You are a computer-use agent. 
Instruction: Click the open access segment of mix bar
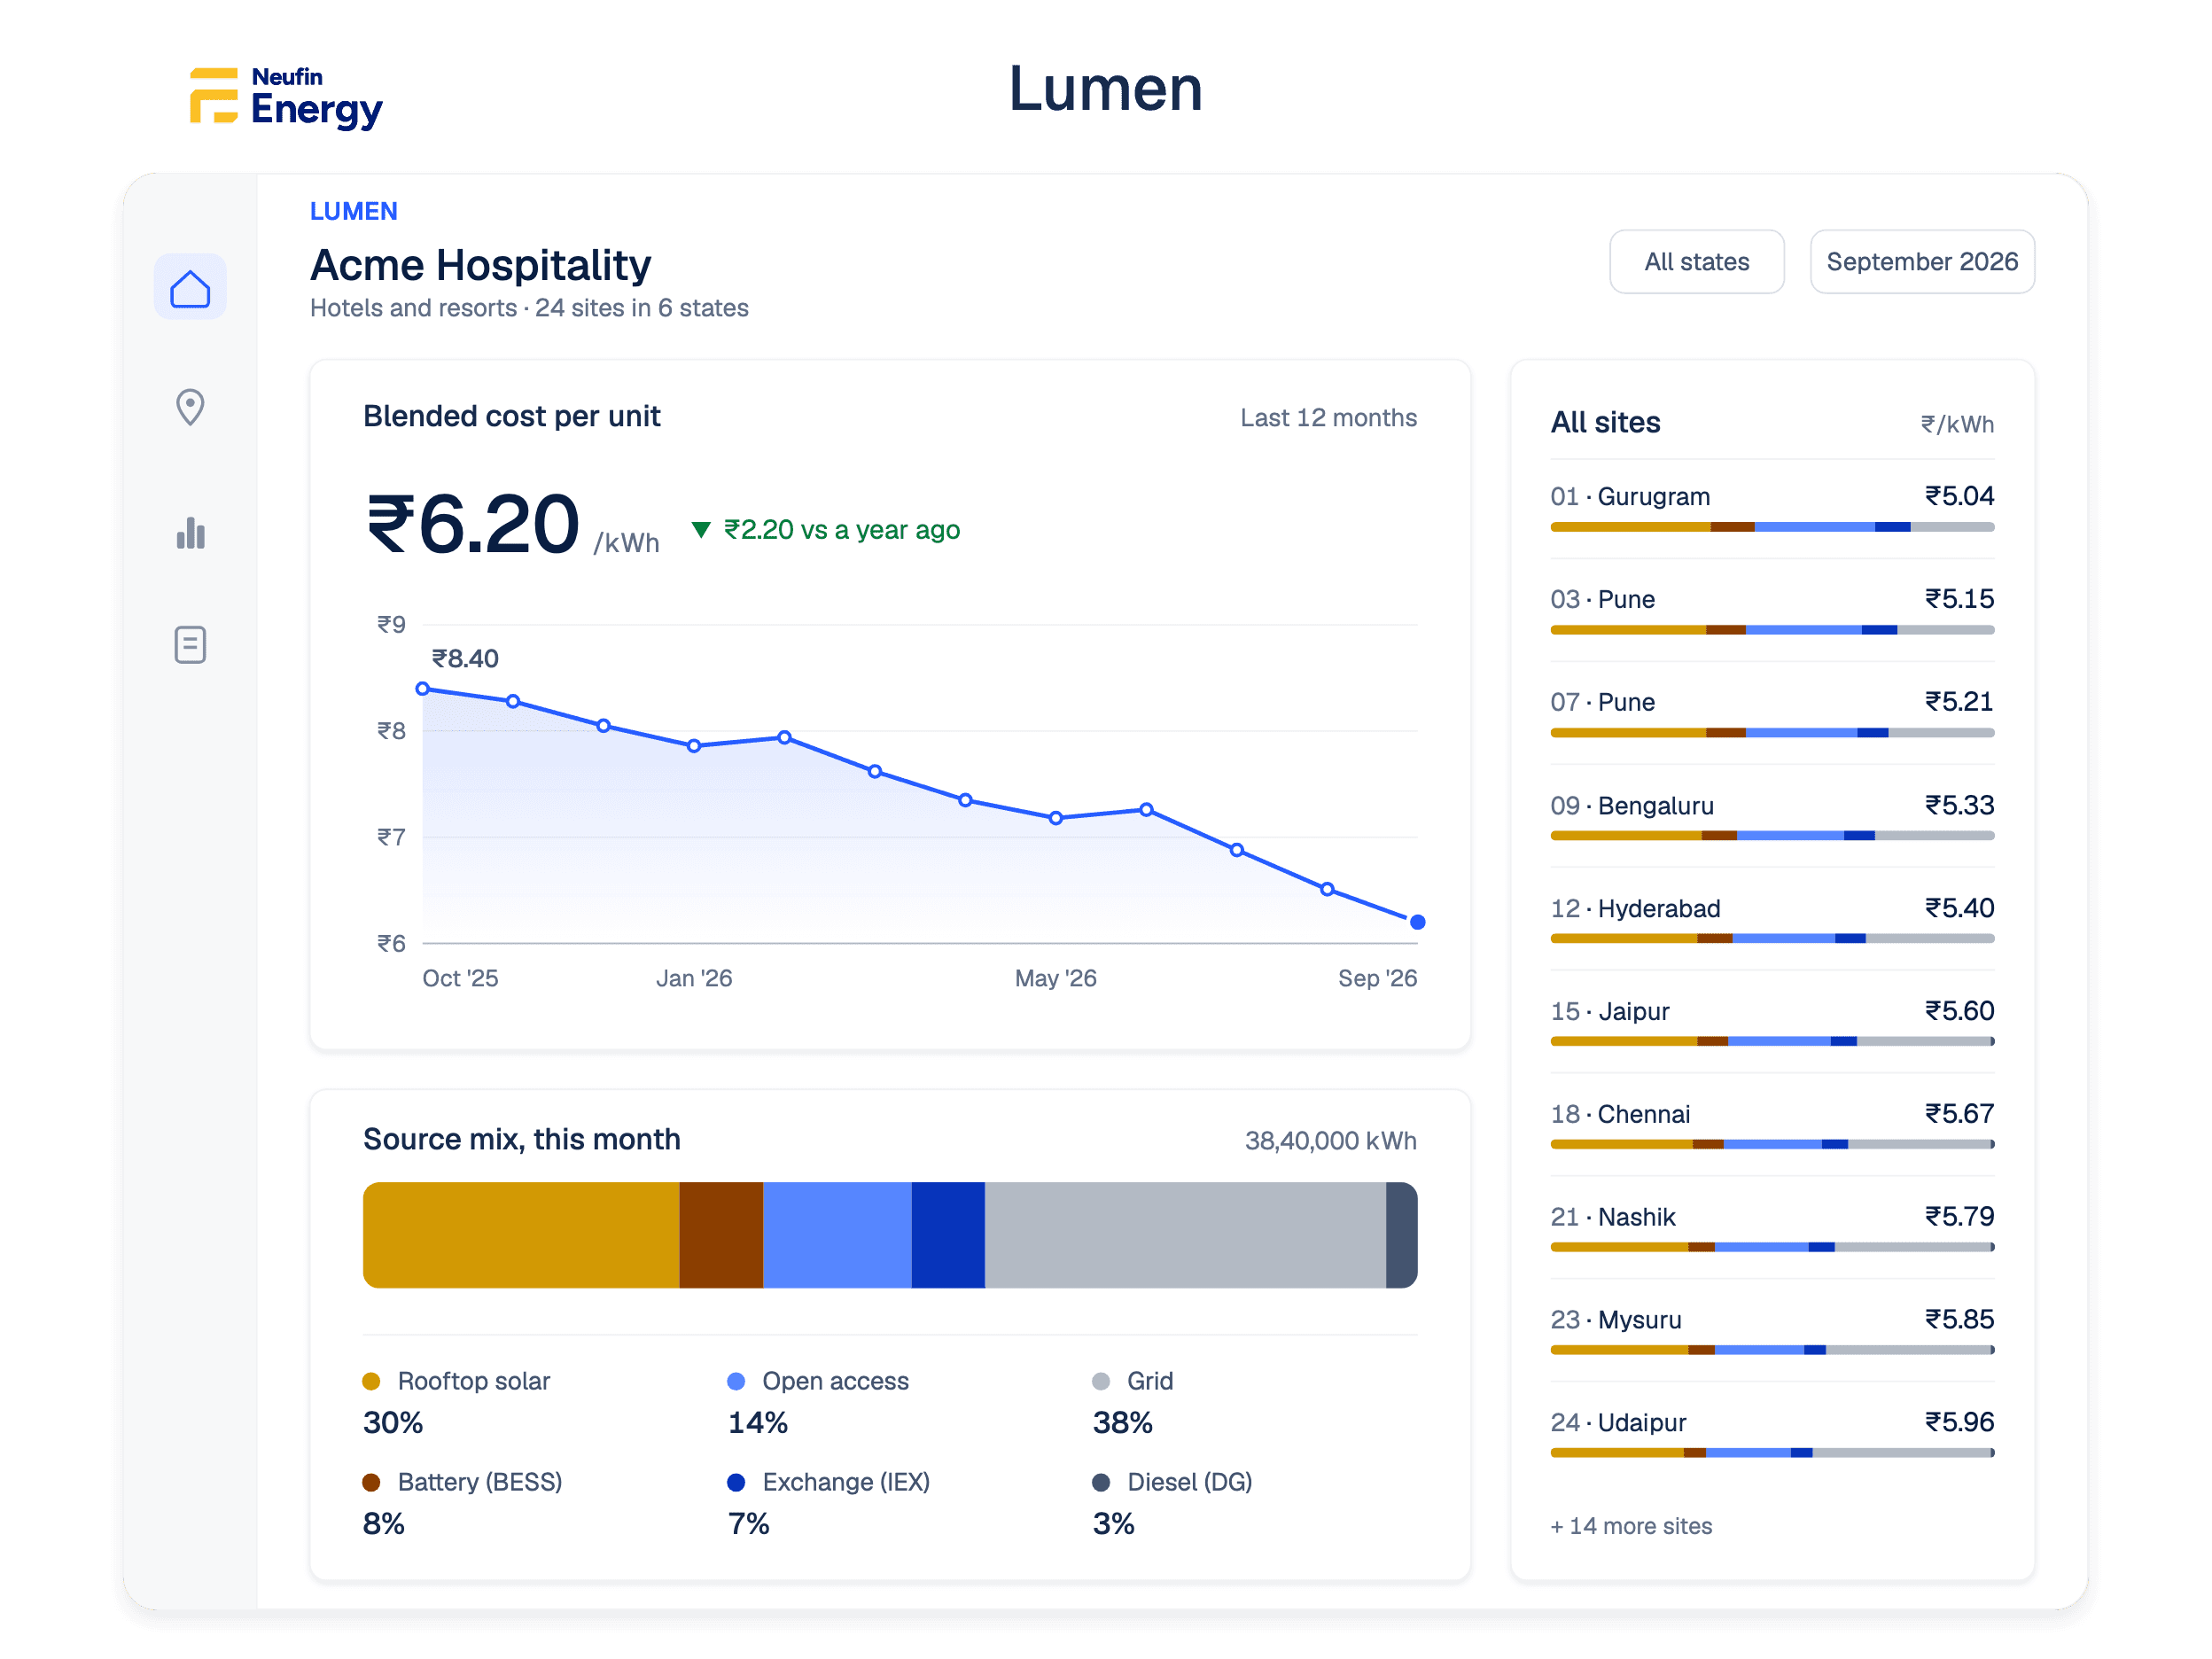(x=837, y=1235)
